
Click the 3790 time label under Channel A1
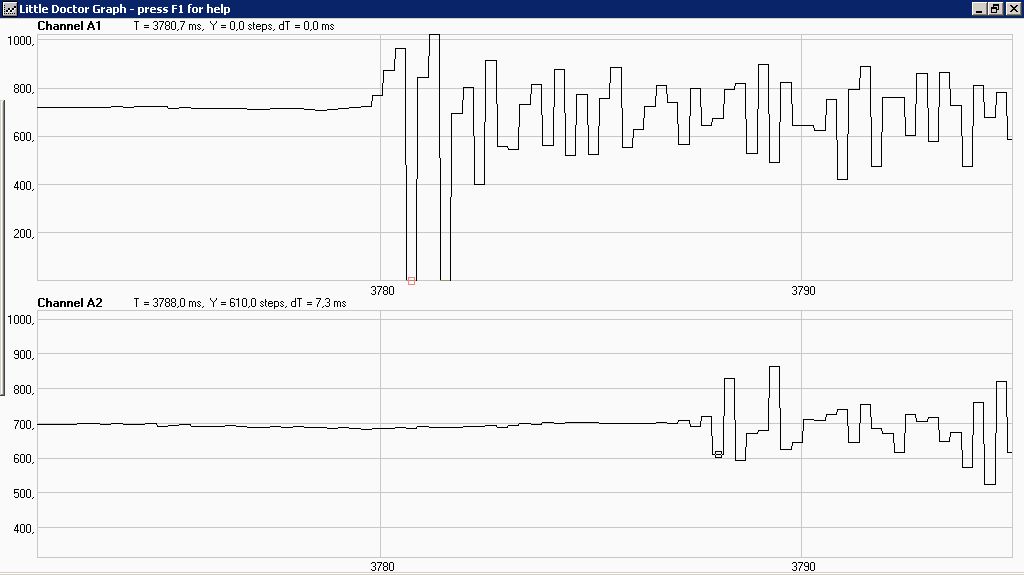coord(803,291)
